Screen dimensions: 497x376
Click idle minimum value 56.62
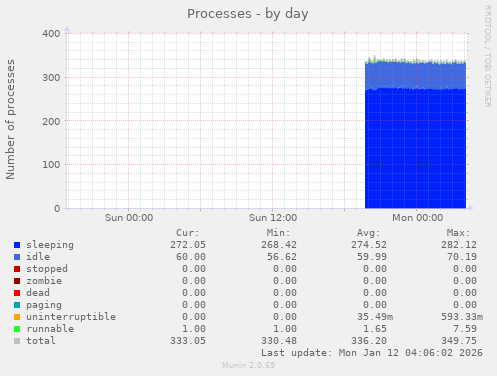[x=282, y=257]
